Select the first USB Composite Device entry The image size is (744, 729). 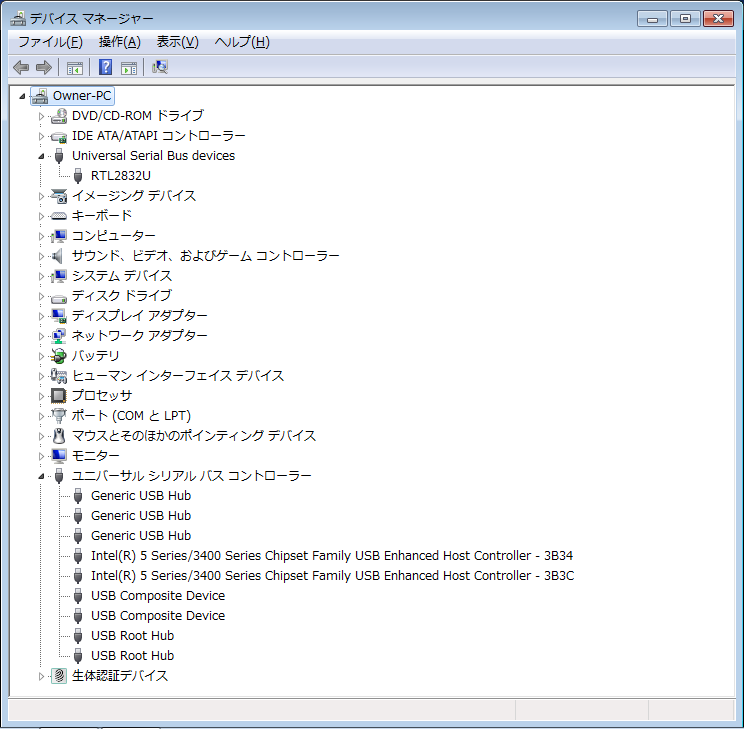pos(158,596)
